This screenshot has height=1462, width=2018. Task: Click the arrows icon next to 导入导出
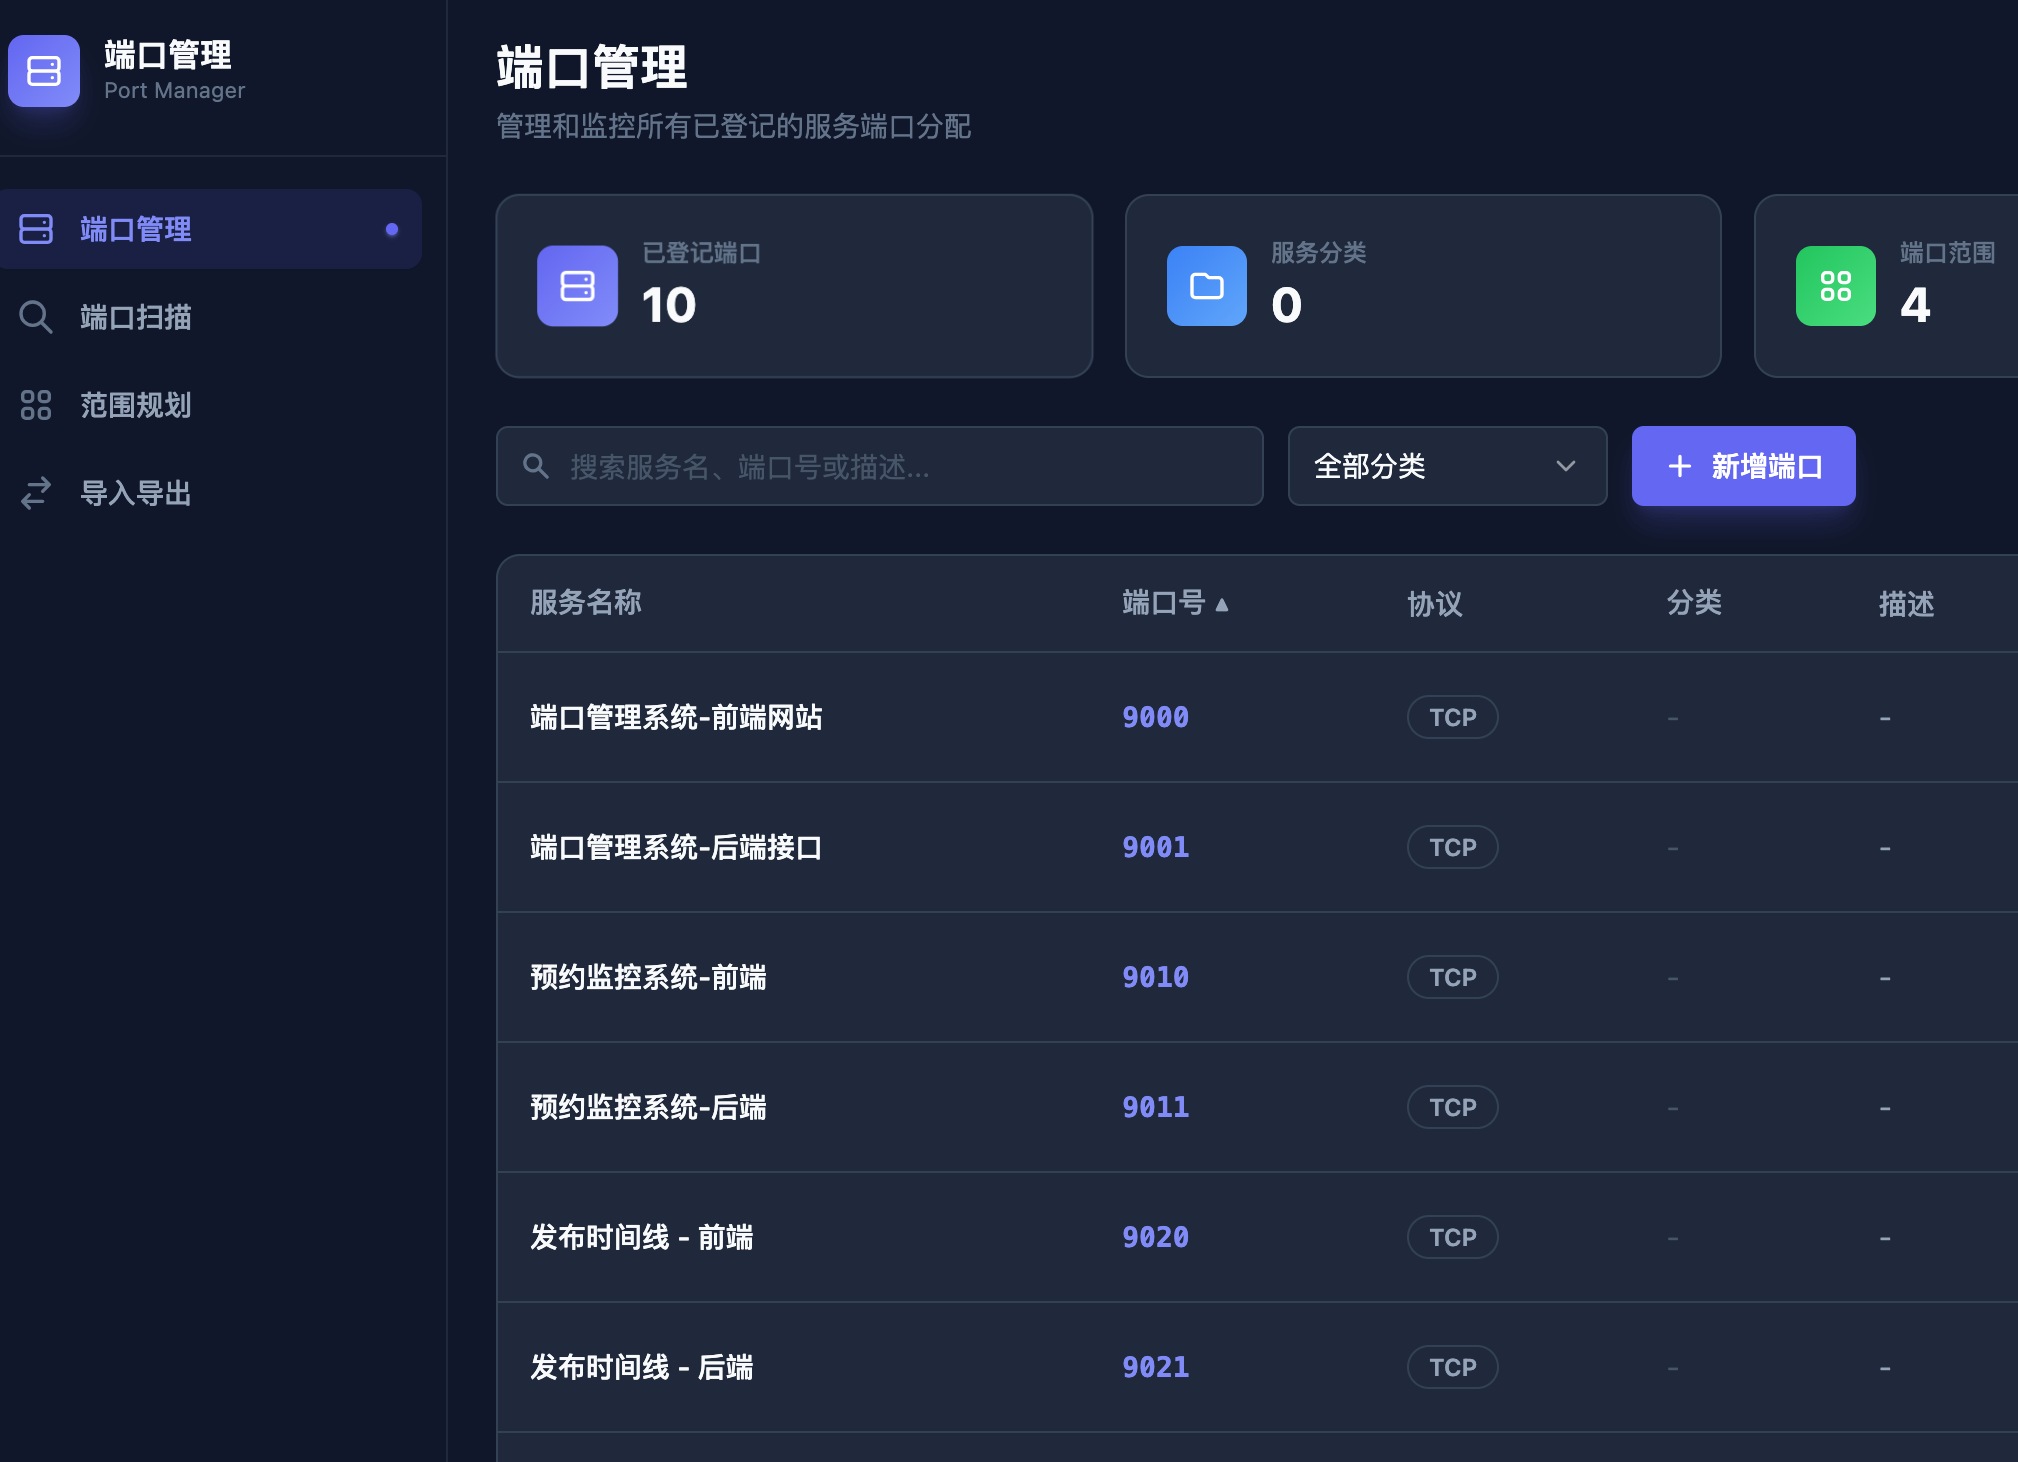(37, 492)
